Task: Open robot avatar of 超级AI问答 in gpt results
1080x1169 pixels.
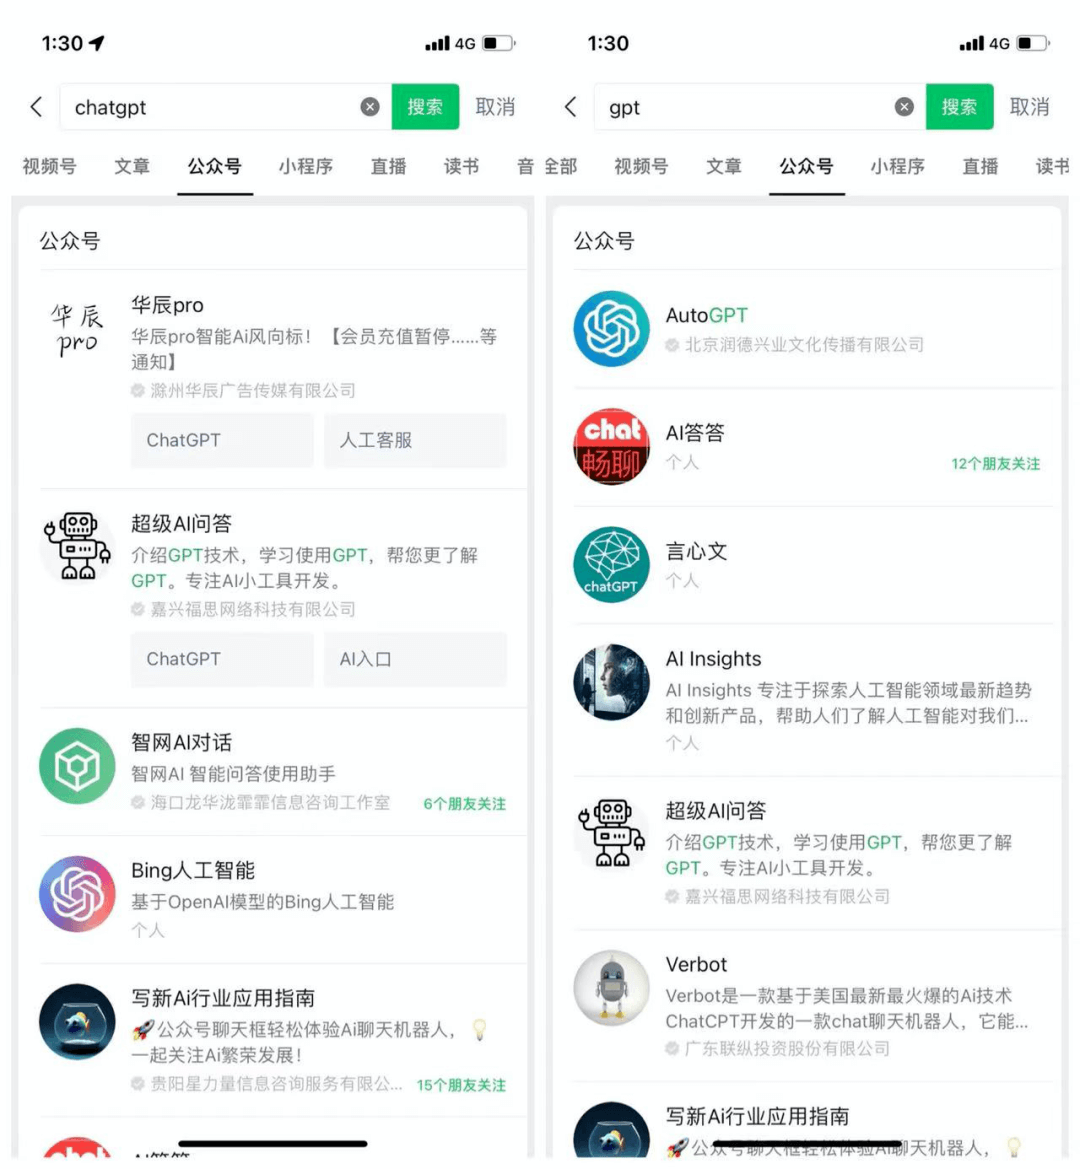Action: 611,834
